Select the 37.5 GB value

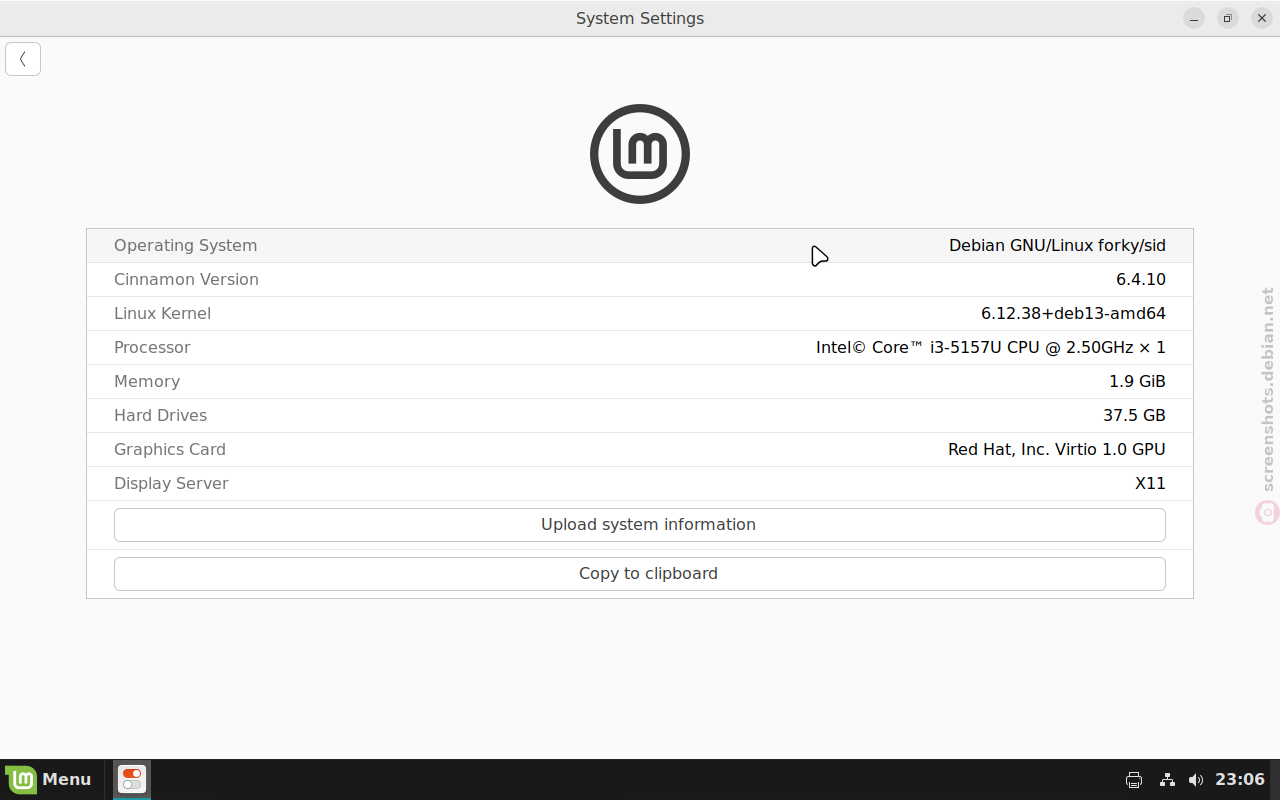(x=1134, y=416)
